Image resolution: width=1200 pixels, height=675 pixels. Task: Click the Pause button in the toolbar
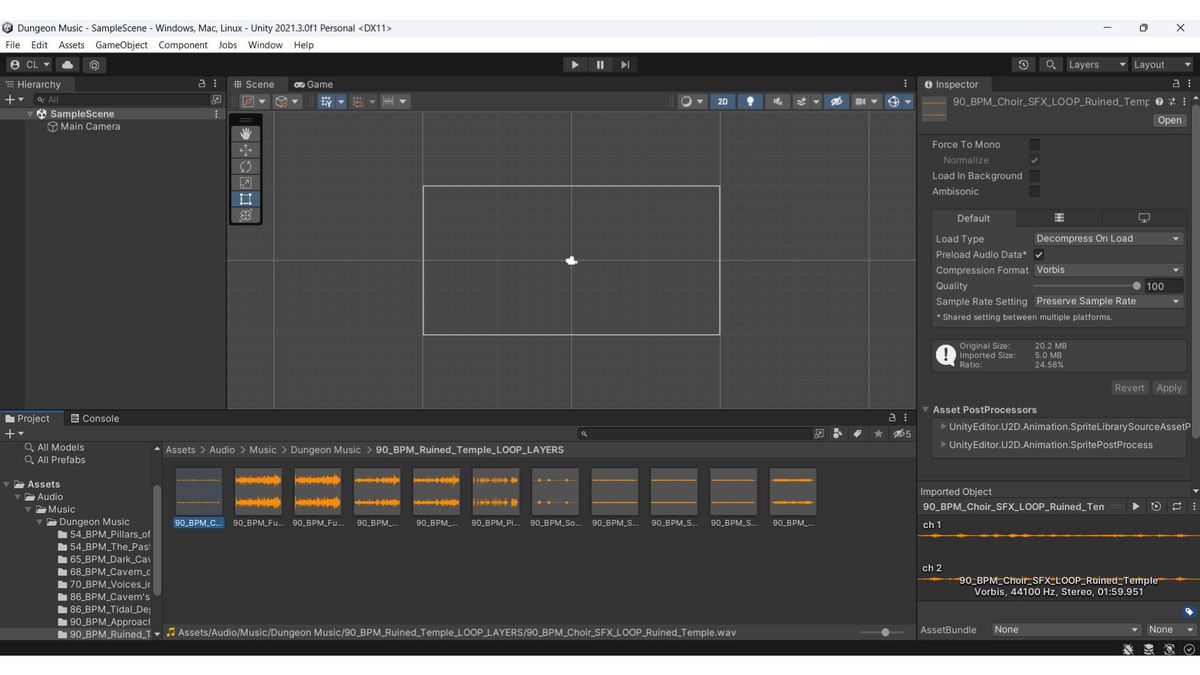(x=600, y=65)
